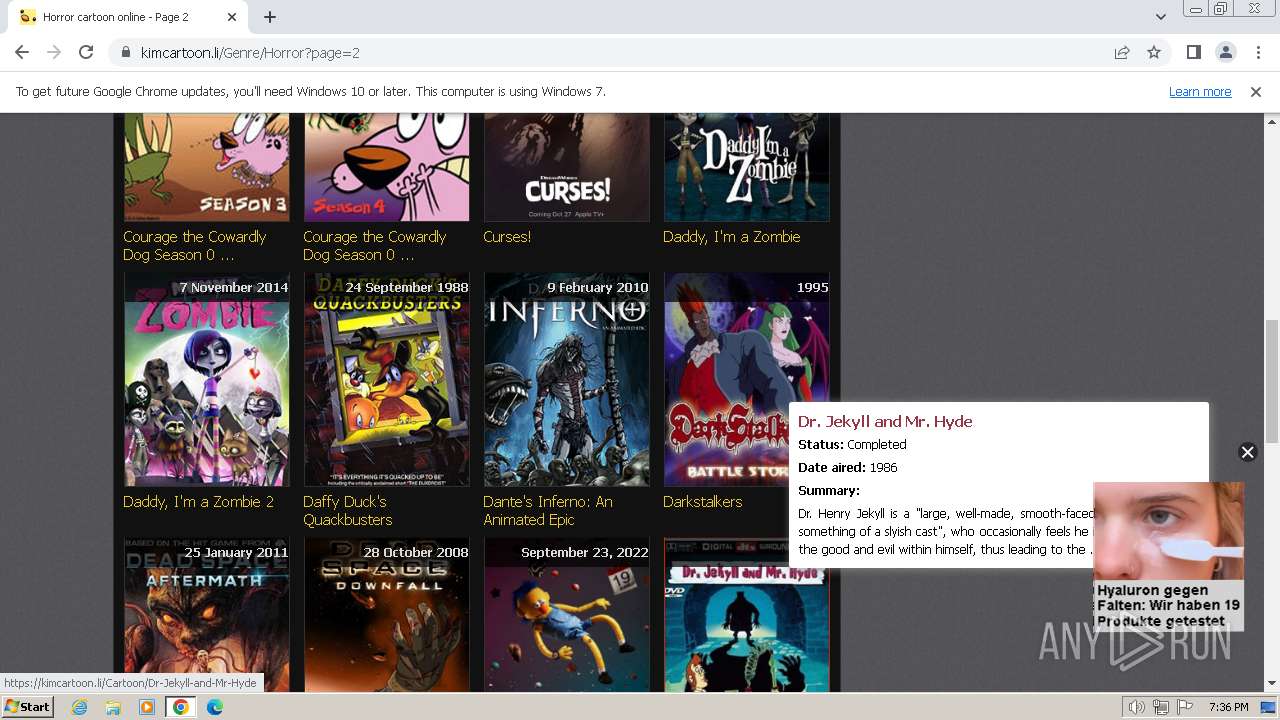Viewport: 1280px width, 720px height.
Task: Open the Action Center flag icon
Action: pos(1185,707)
